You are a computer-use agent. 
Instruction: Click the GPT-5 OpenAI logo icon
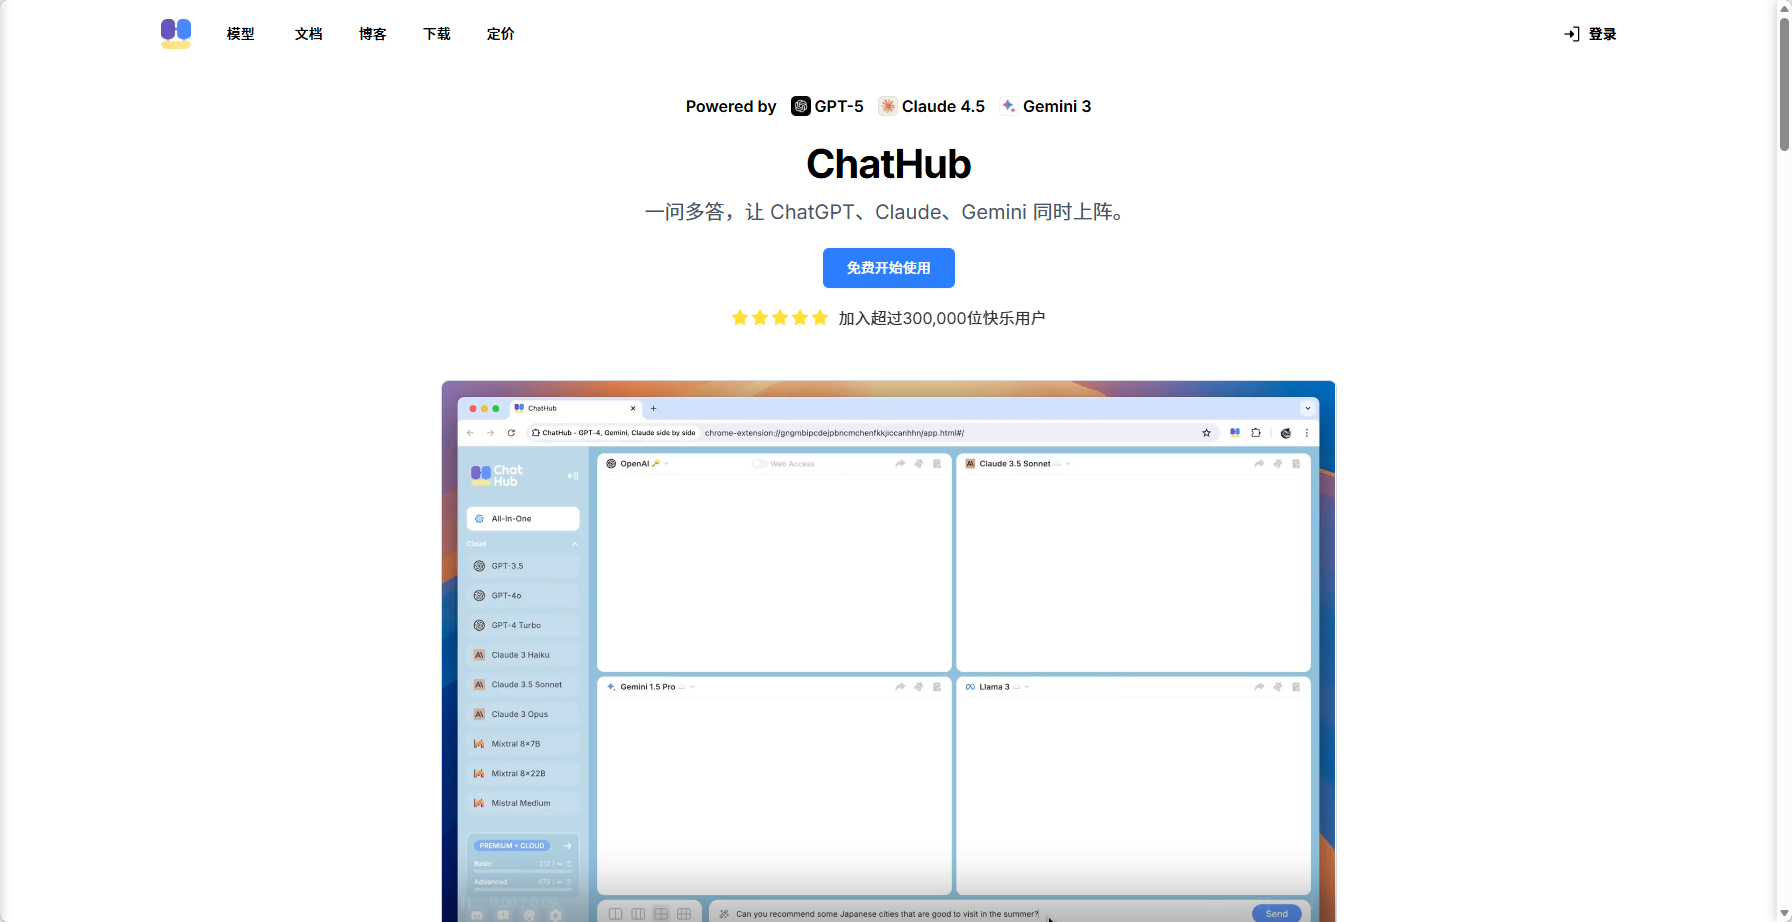(800, 106)
